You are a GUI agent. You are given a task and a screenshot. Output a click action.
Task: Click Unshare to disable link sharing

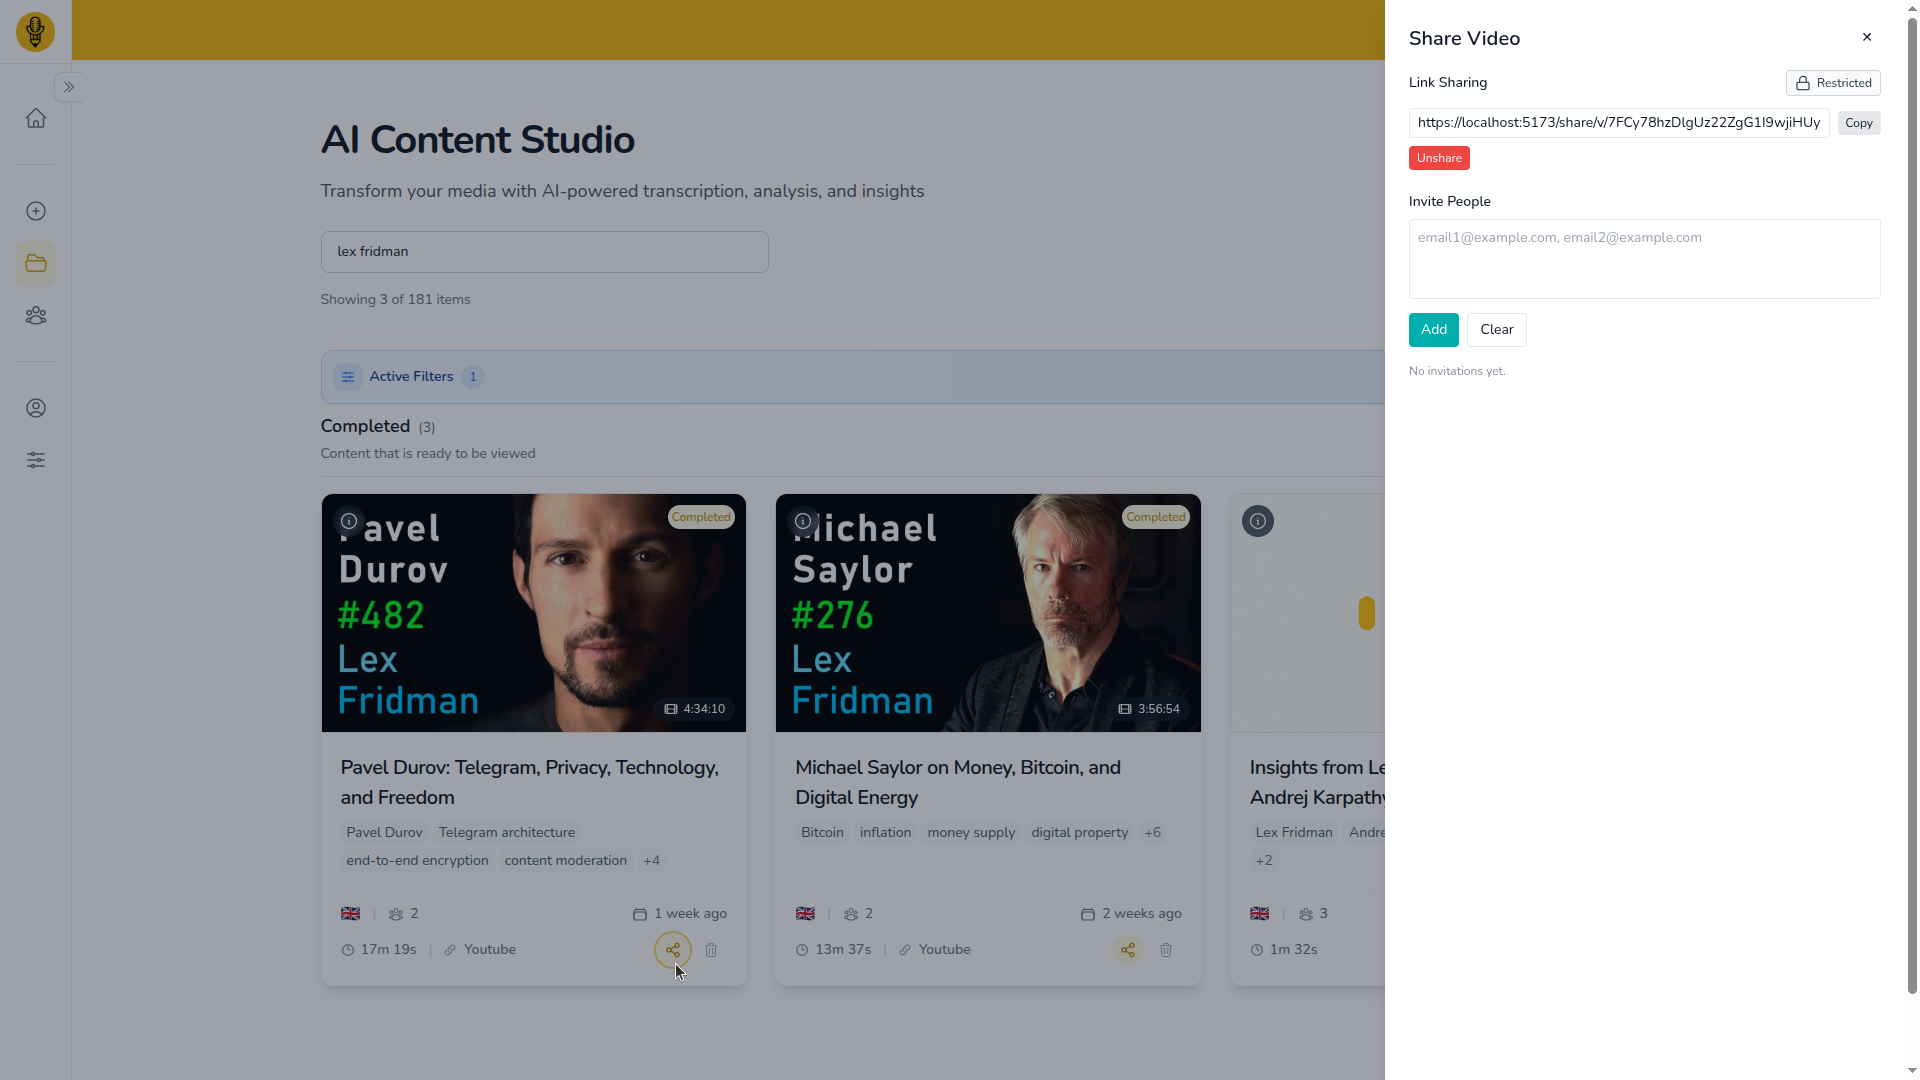1438,157
